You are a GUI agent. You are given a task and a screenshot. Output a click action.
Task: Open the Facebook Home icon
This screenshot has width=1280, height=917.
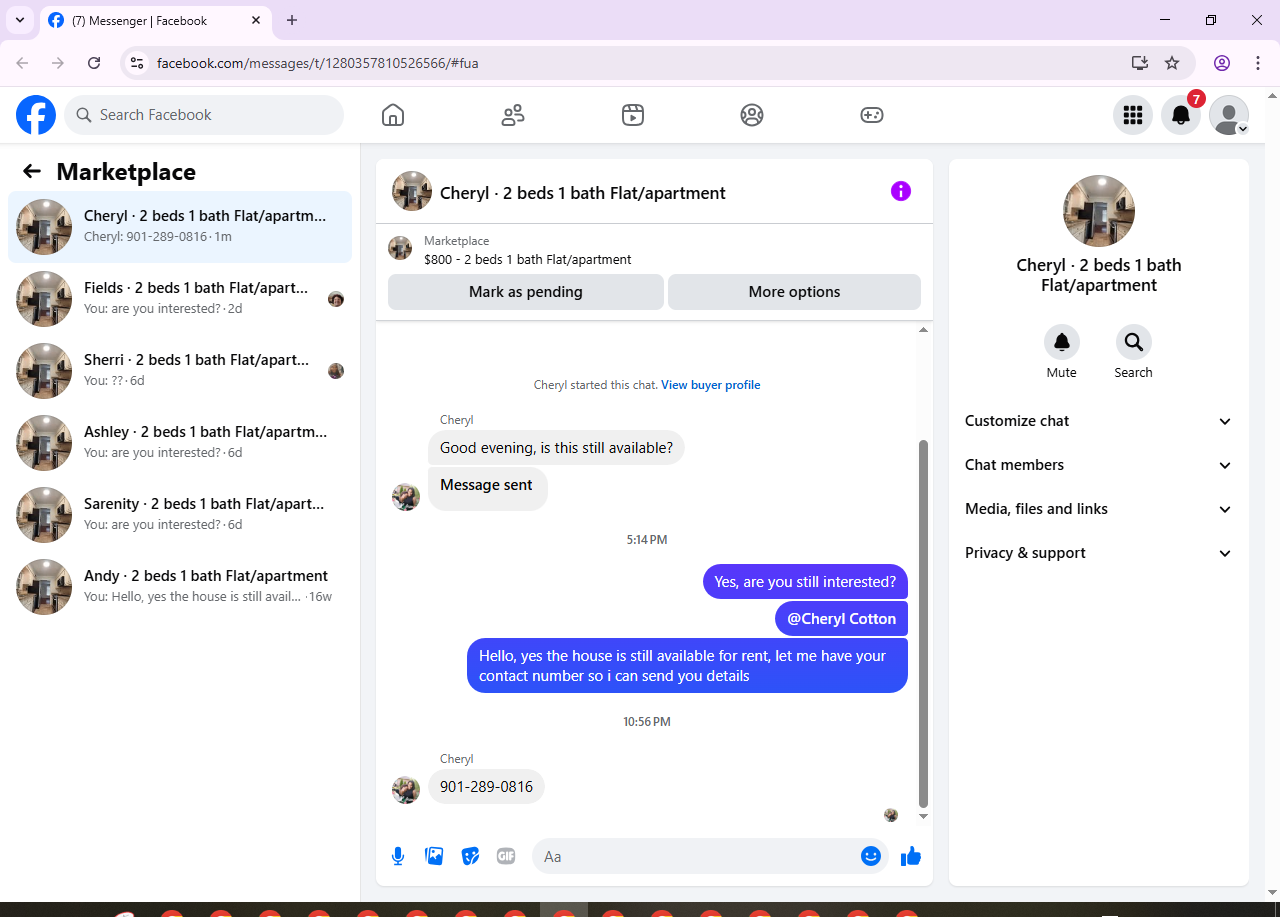point(393,115)
